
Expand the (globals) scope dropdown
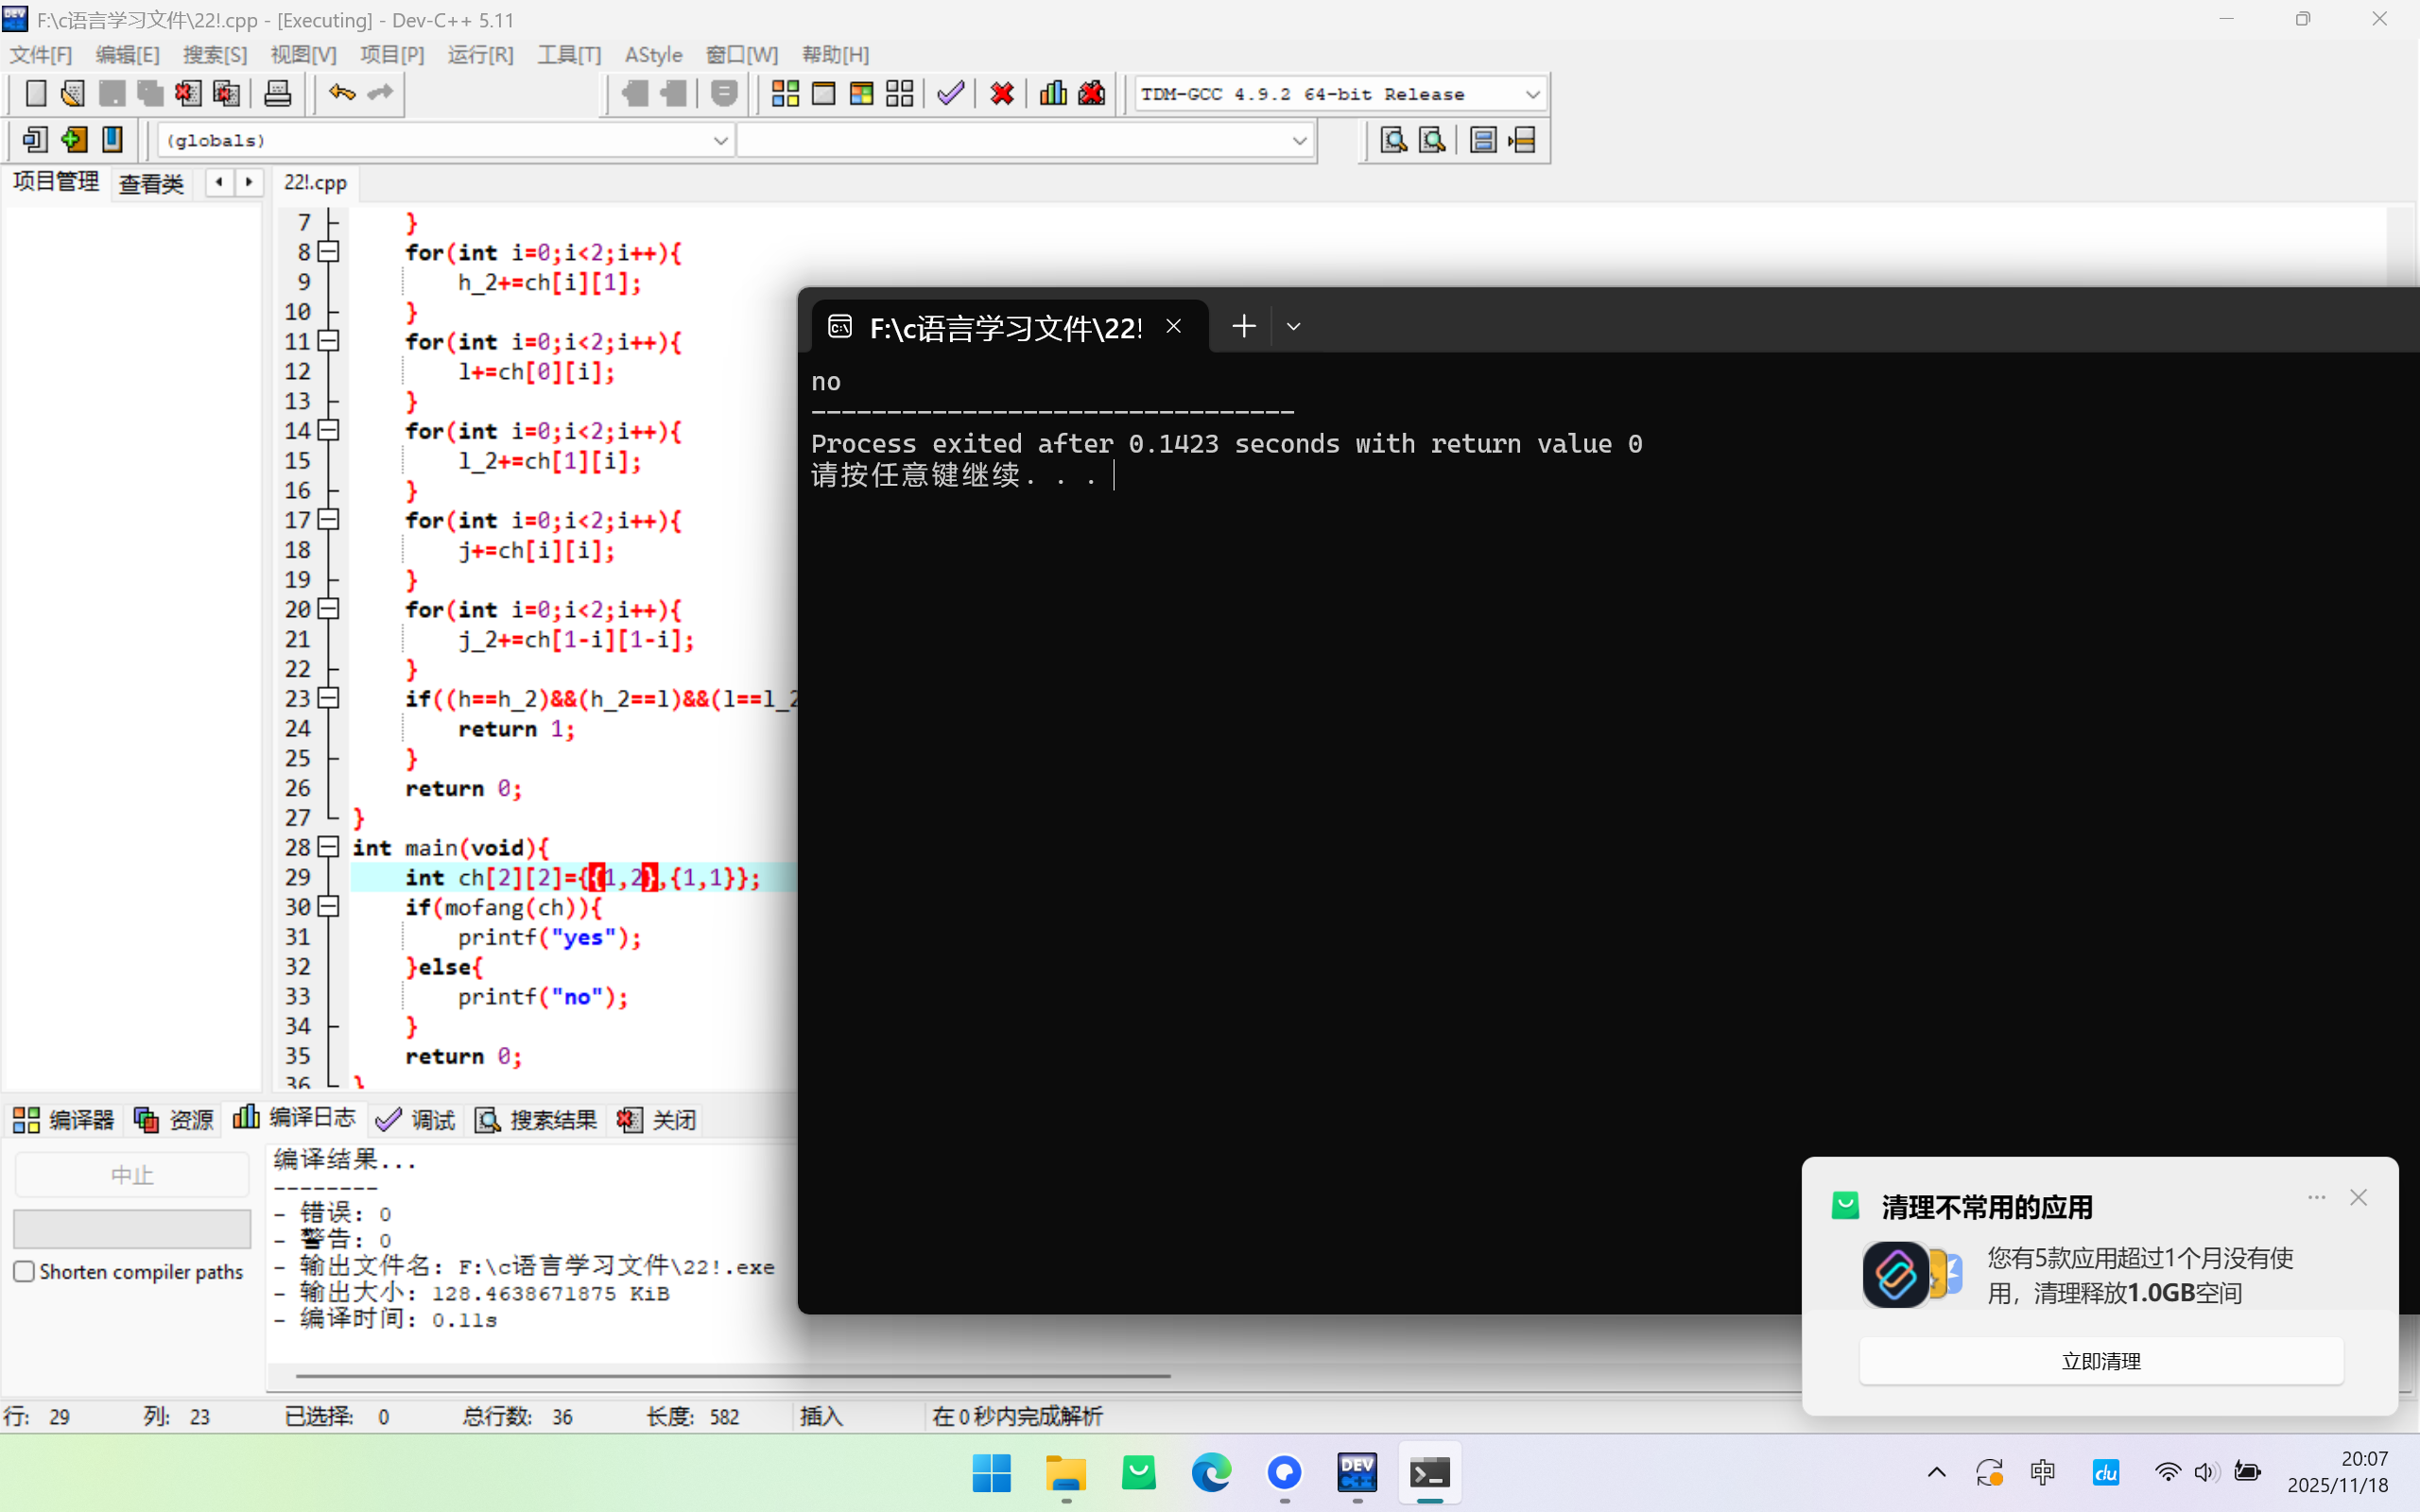pos(720,140)
